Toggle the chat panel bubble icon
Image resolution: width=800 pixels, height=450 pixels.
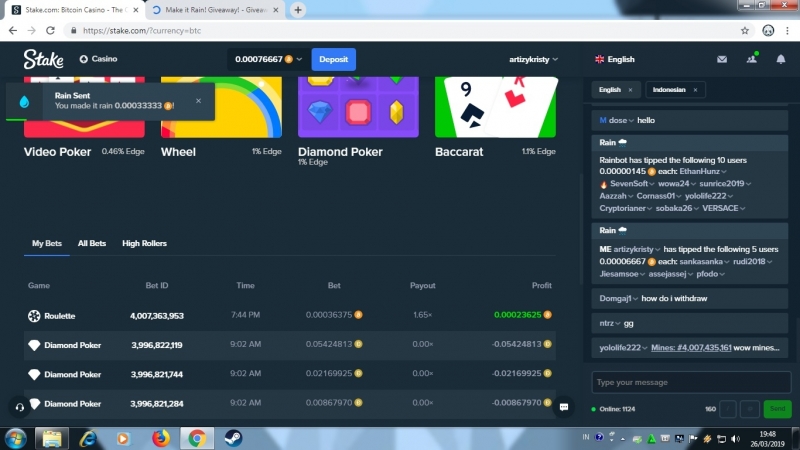pyautogui.click(x=564, y=407)
